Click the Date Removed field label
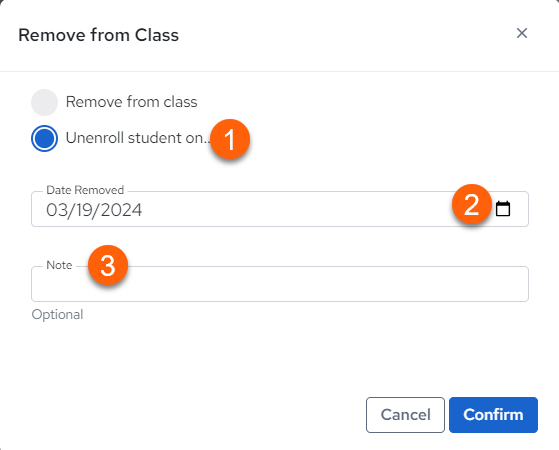The height and width of the screenshot is (450, 559). coord(85,190)
